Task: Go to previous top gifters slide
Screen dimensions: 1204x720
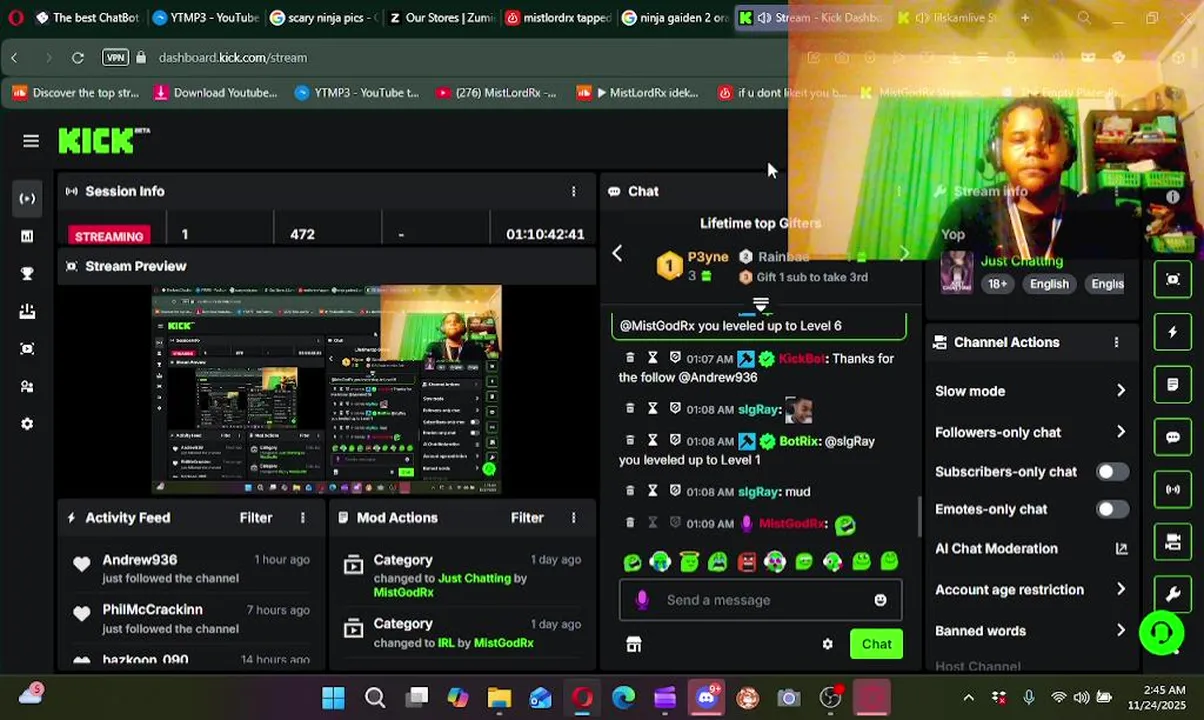Action: point(617,254)
